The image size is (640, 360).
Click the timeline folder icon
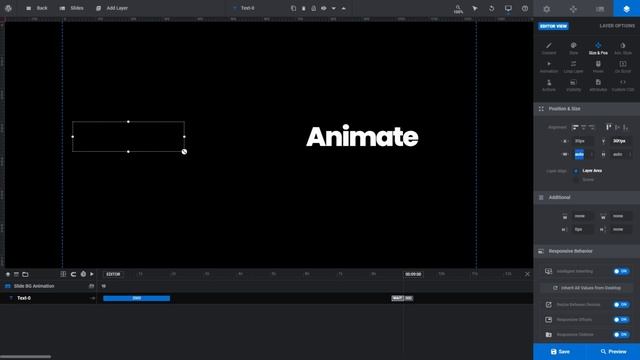pos(25,274)
